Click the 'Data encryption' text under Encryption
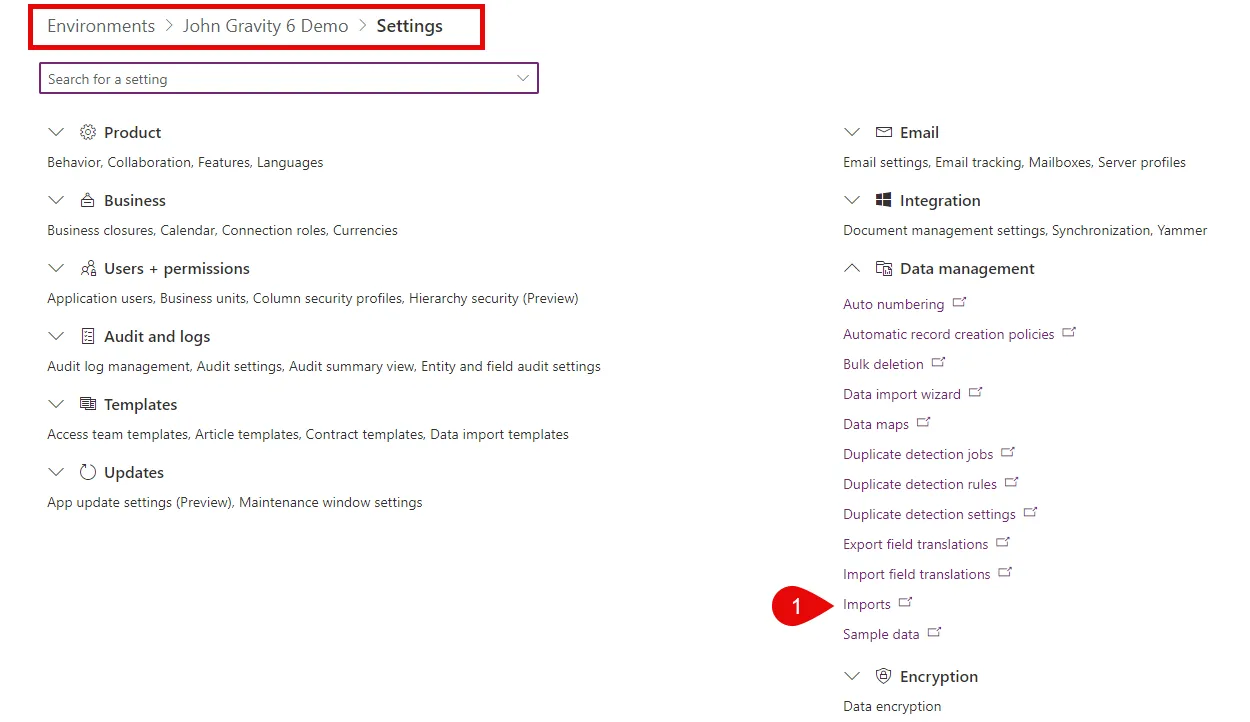 (x=892, y=706)
